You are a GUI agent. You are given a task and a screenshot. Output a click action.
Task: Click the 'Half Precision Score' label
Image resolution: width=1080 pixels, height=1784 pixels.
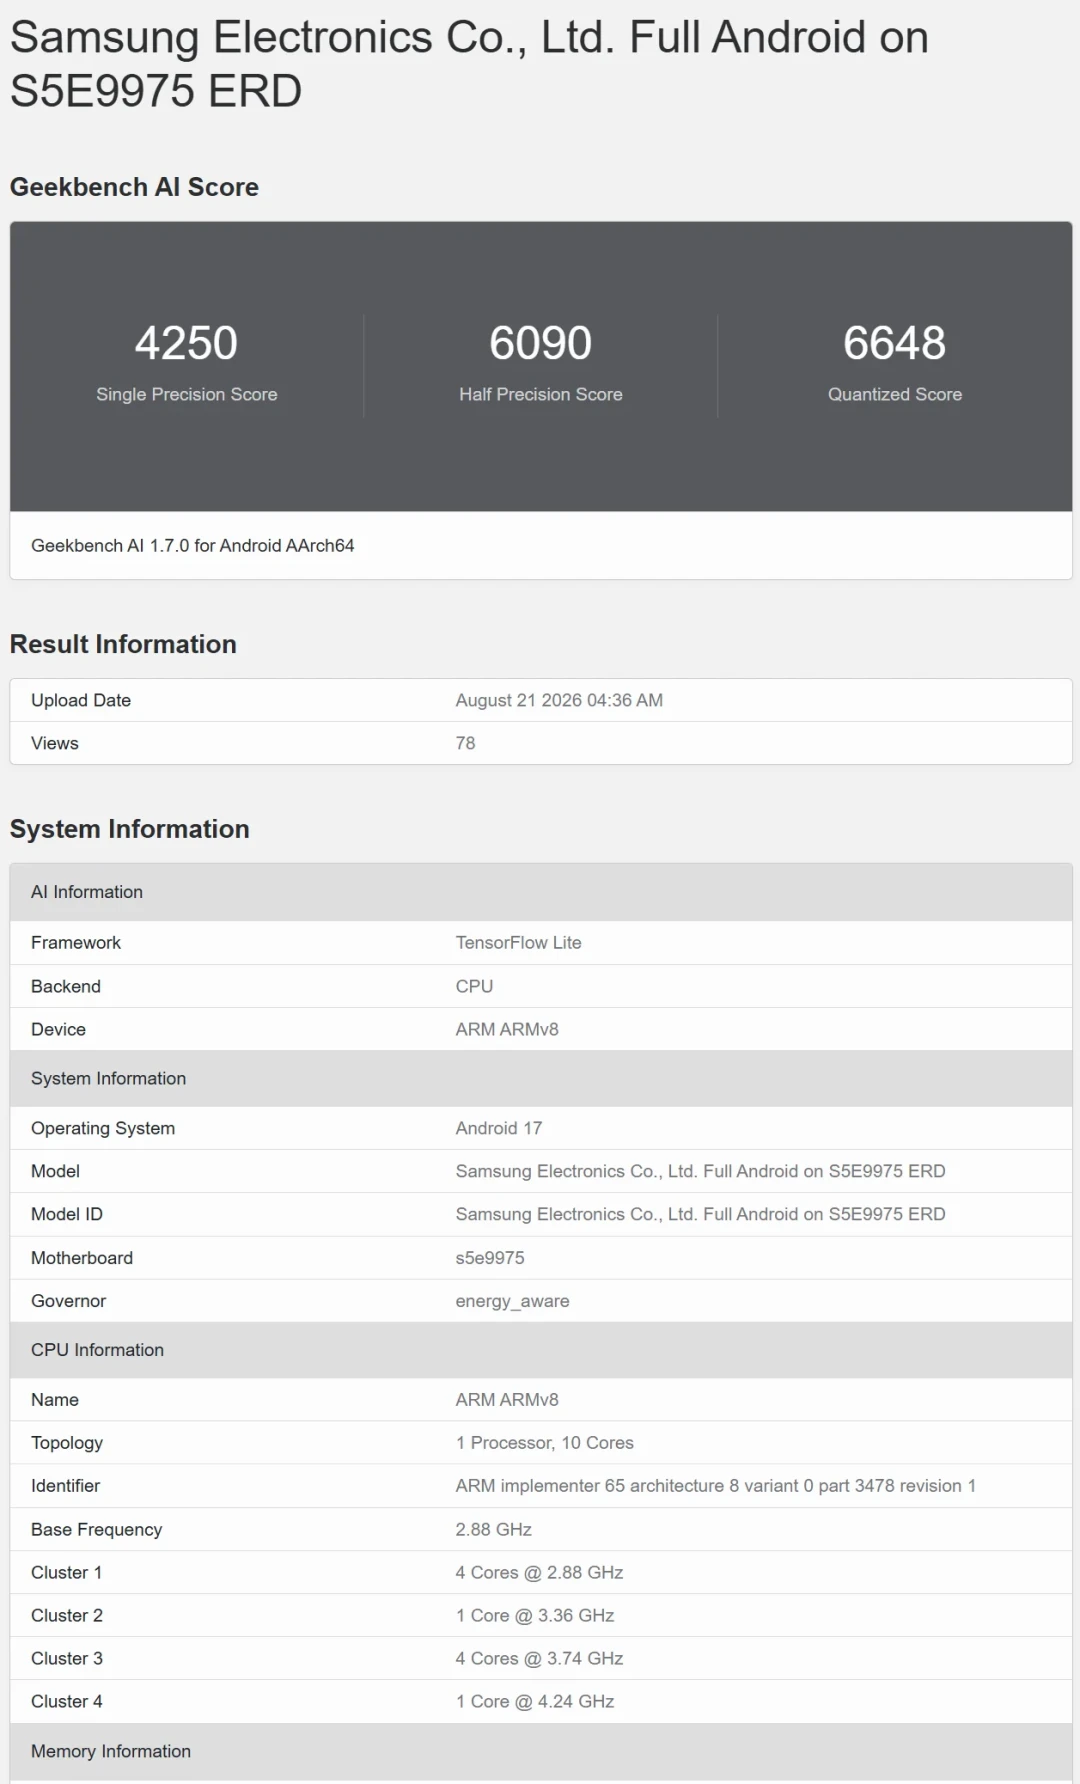540,394
